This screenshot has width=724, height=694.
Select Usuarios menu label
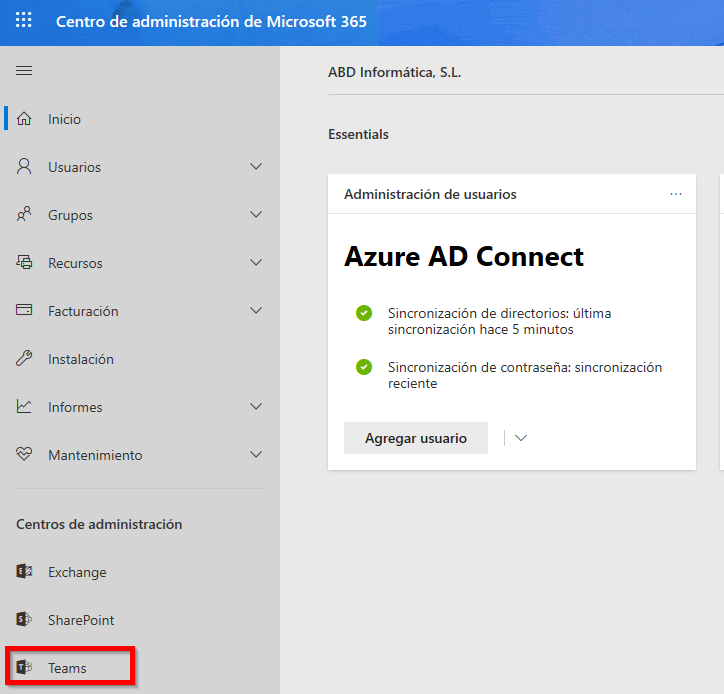tap(74, 167)
